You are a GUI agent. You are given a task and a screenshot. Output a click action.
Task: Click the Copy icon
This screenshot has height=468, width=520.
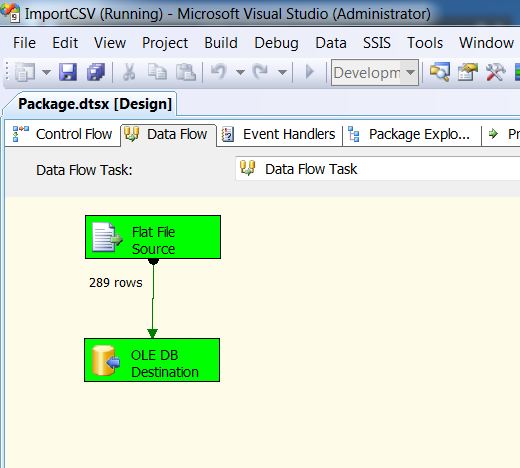pyautogui.click(x=157, y=72)
